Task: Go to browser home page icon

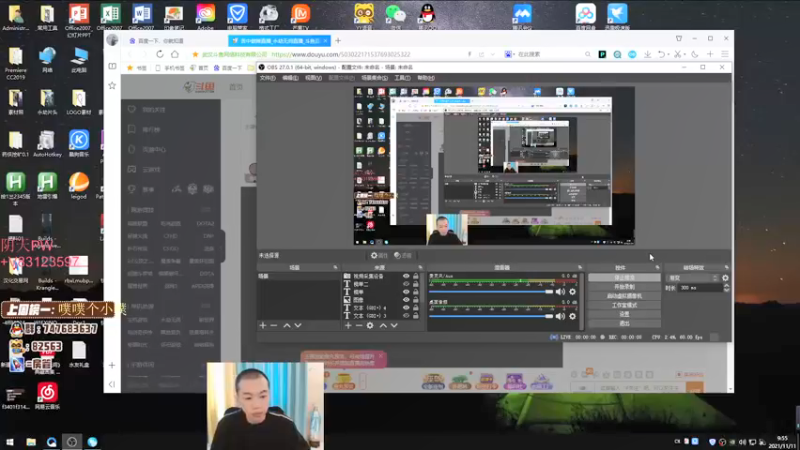Action: coord(175,54)
